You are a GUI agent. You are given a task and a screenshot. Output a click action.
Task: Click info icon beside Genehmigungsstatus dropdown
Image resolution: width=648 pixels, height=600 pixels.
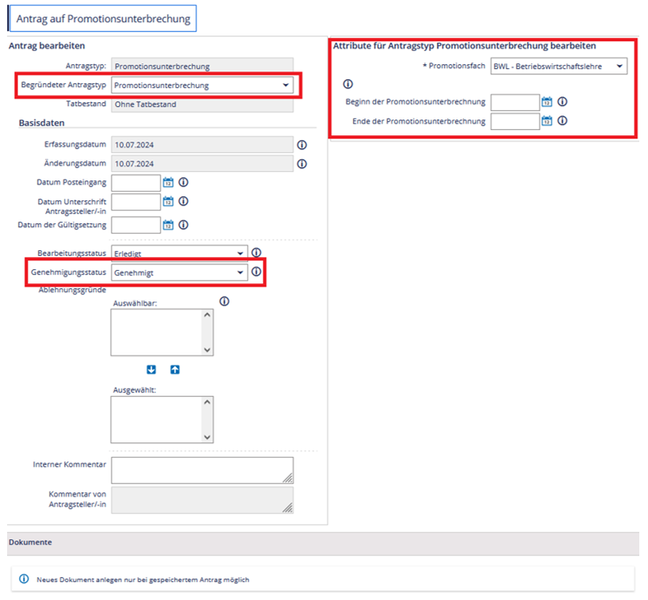coord(256,272)
